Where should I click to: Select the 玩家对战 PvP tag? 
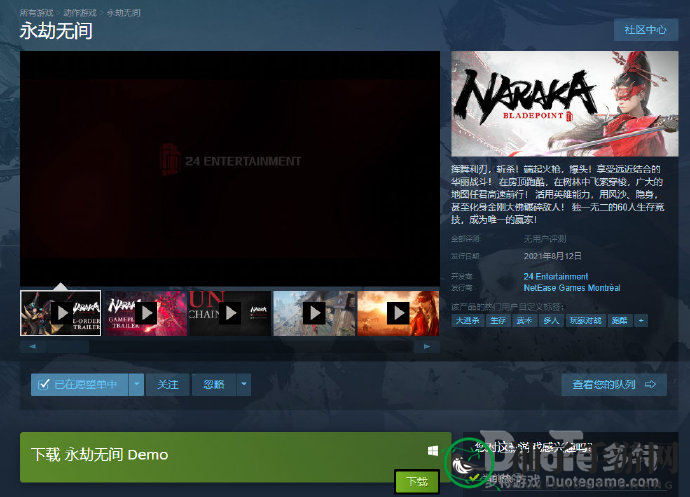pyautogui.click(x=585, y=320)
